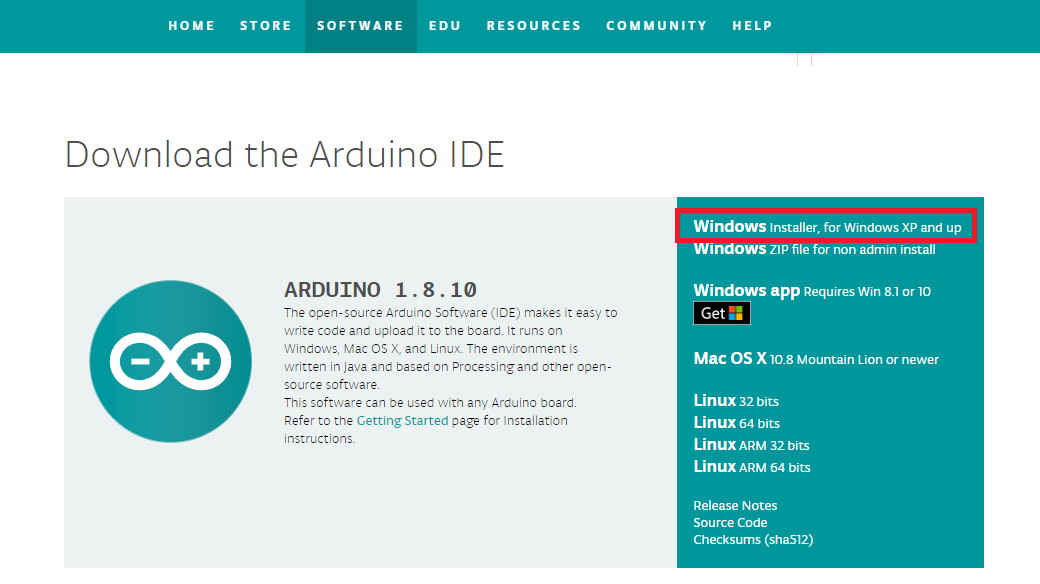Open the Source Code link
Image resolution: width=1040 pixels, height=584 pixels.
pyautogui.click(x=730, y=522)
